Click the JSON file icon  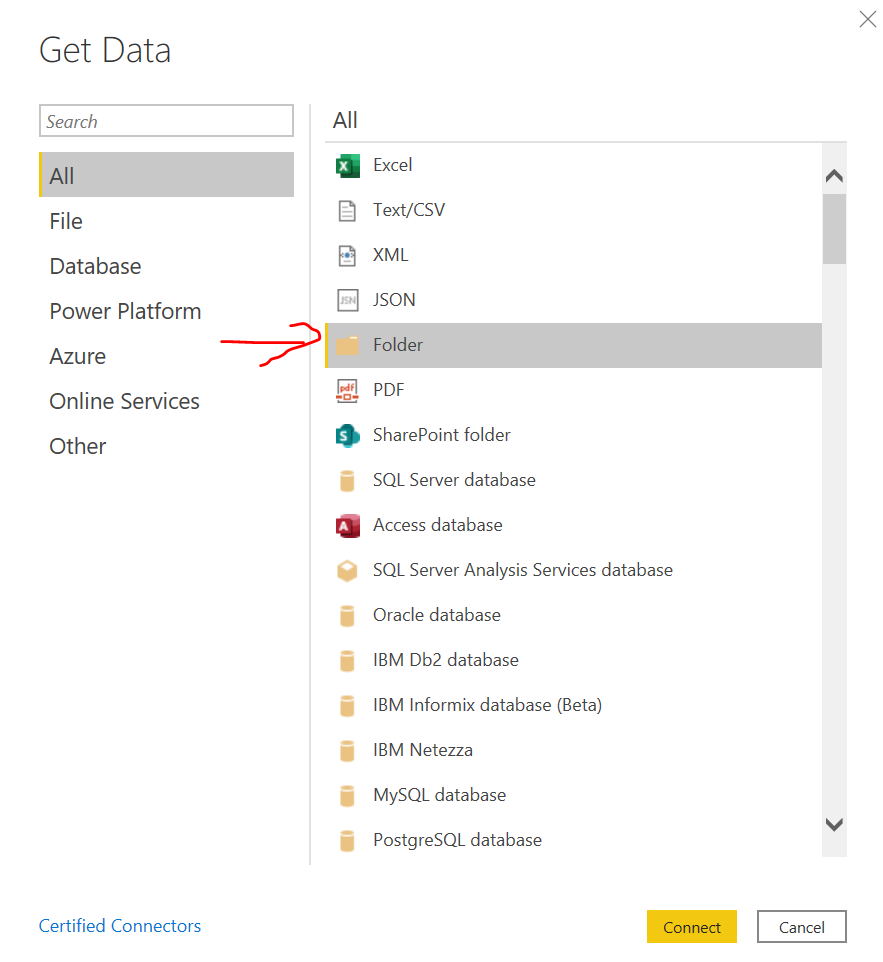coord(347,300)
